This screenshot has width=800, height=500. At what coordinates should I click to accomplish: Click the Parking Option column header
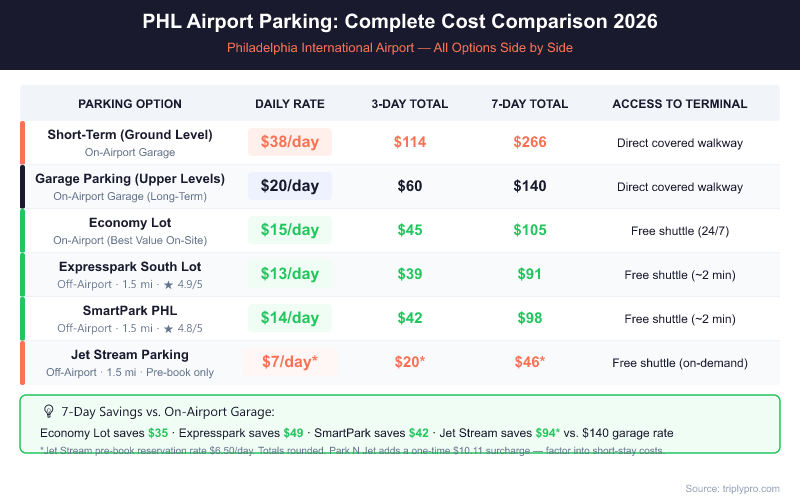pyautogui.click(x=130, y=104)
